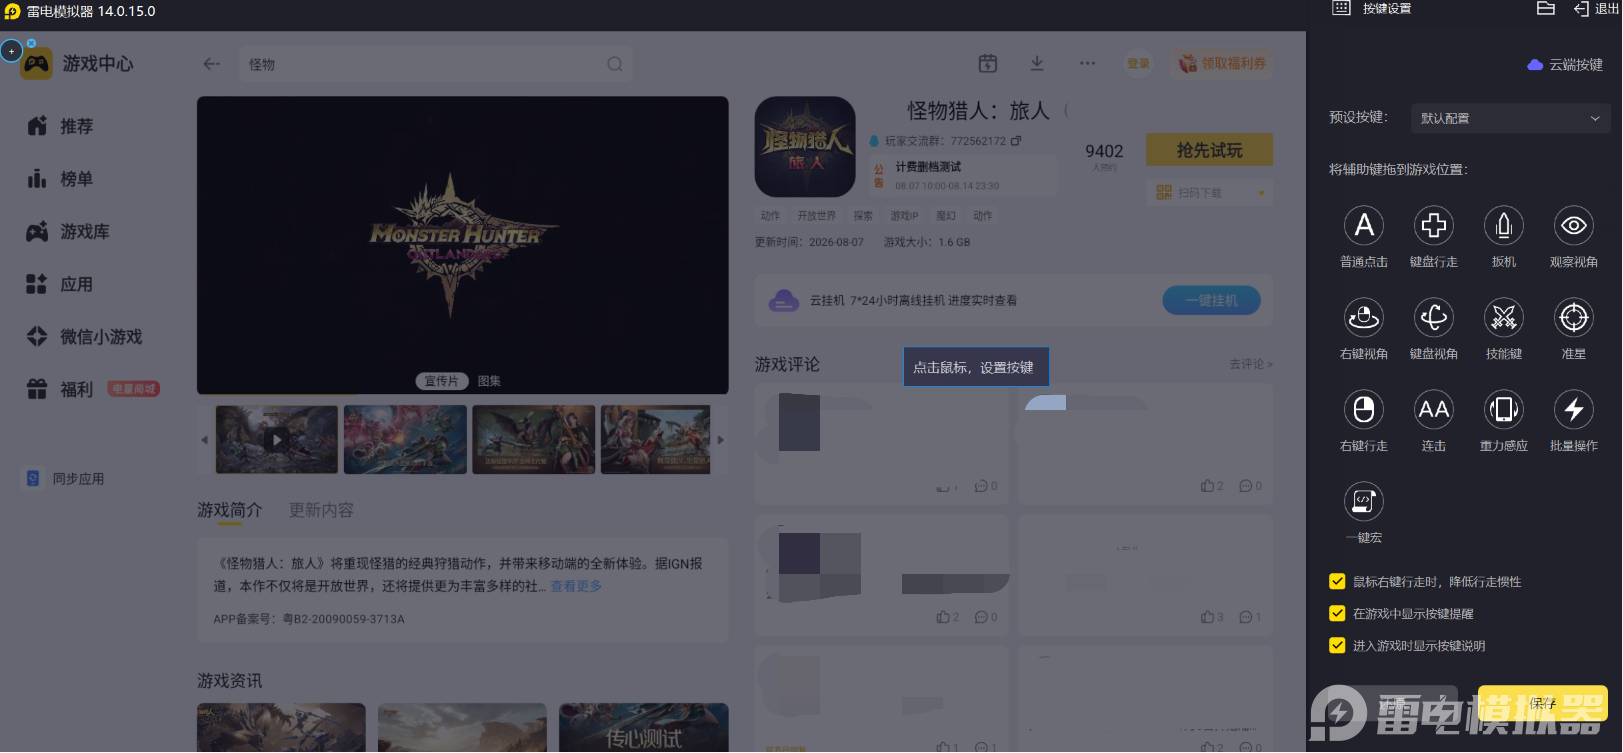
Task: Switch to the 图集 tab
Action: tap(489, 381)
